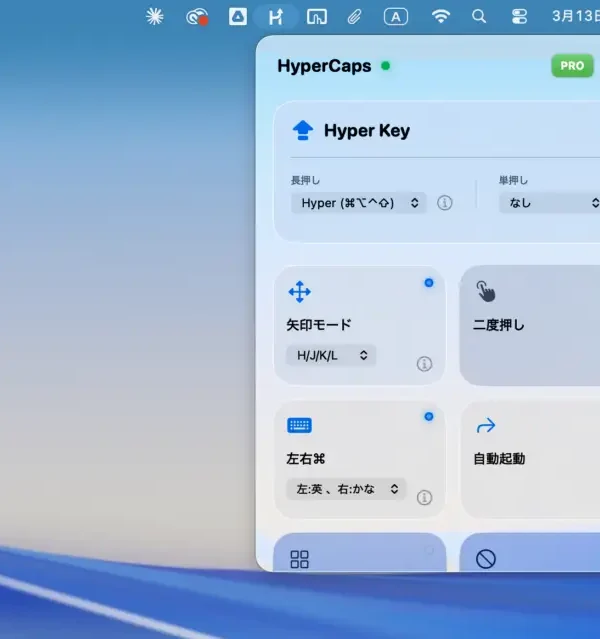Open the H/J/K/L dropdown

[x=331, y=355]
